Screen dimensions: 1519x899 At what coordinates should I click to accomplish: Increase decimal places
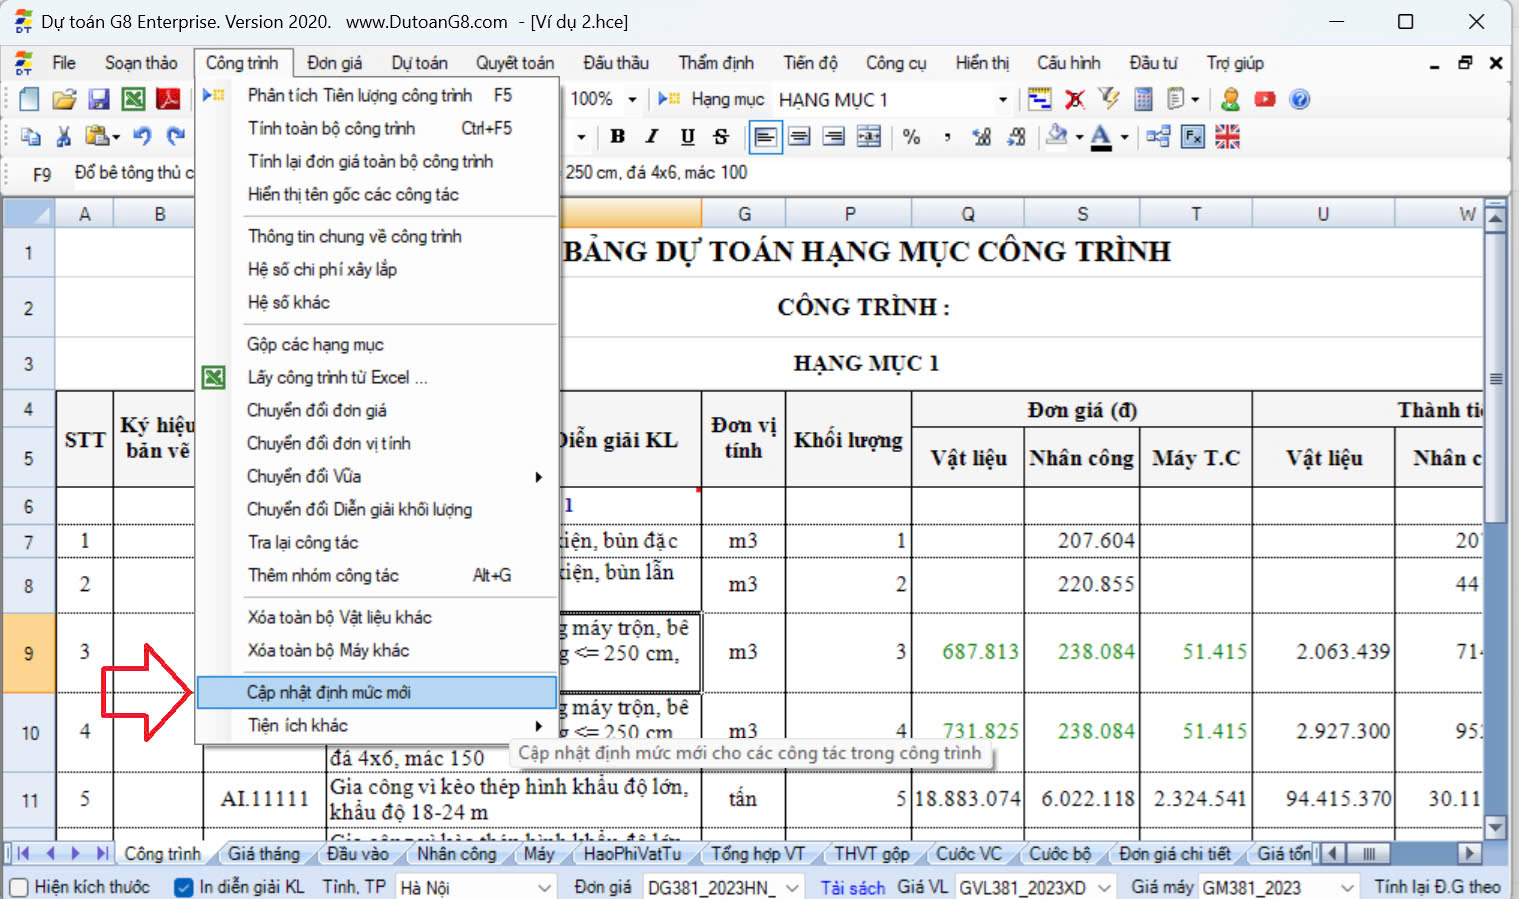tap(982, 136)
